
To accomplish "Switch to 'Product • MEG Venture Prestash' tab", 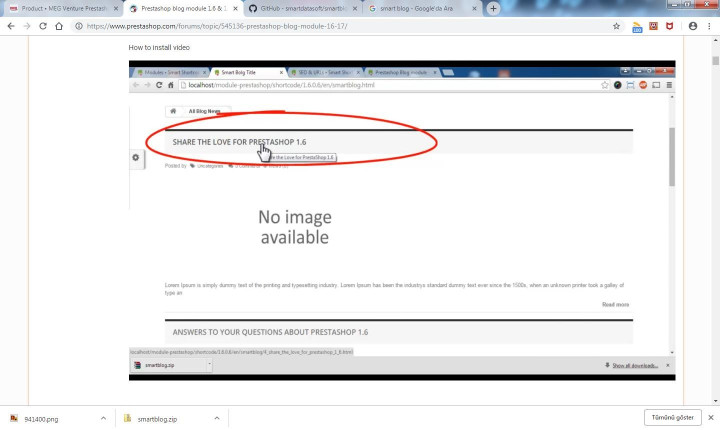I will pyautogui.click(x=63, y=8).
